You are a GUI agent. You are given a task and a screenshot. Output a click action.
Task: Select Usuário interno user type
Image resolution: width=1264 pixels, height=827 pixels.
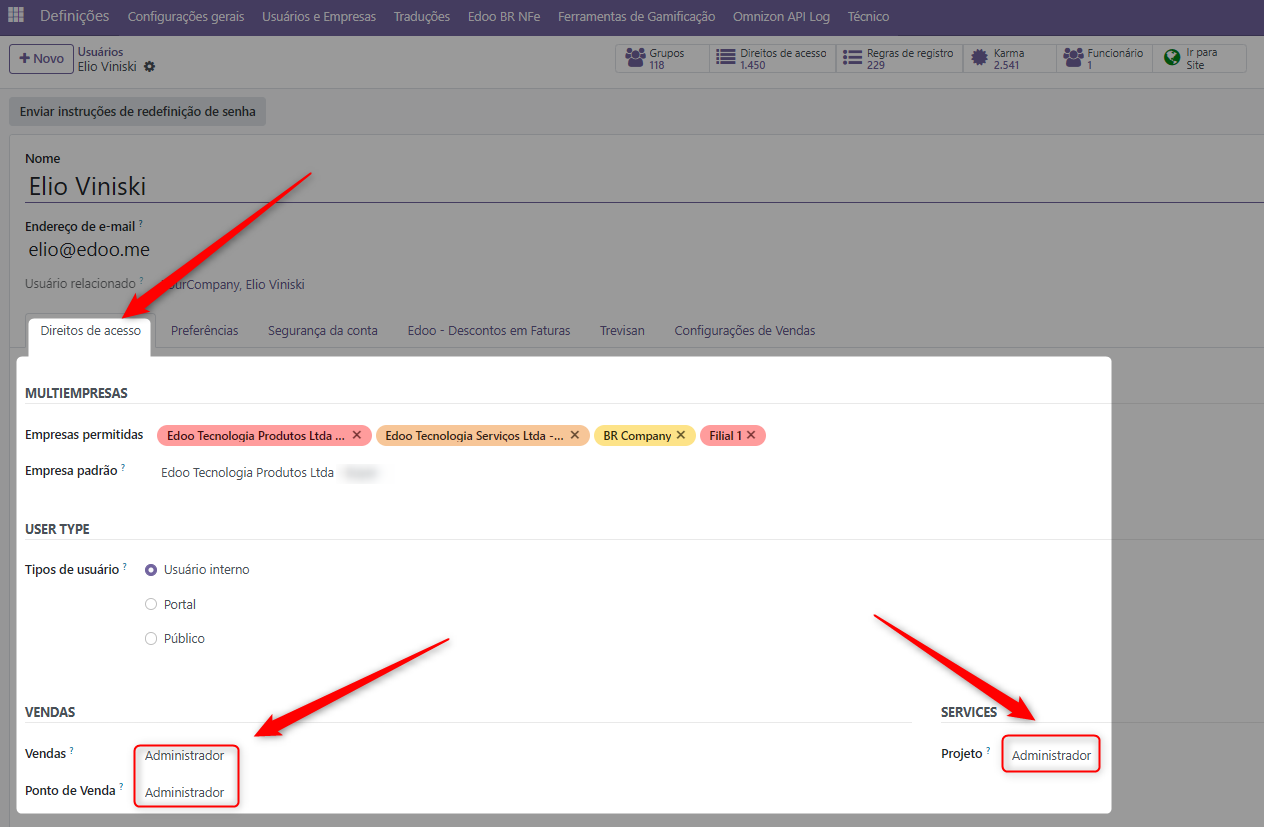click(x=151, y=570)
